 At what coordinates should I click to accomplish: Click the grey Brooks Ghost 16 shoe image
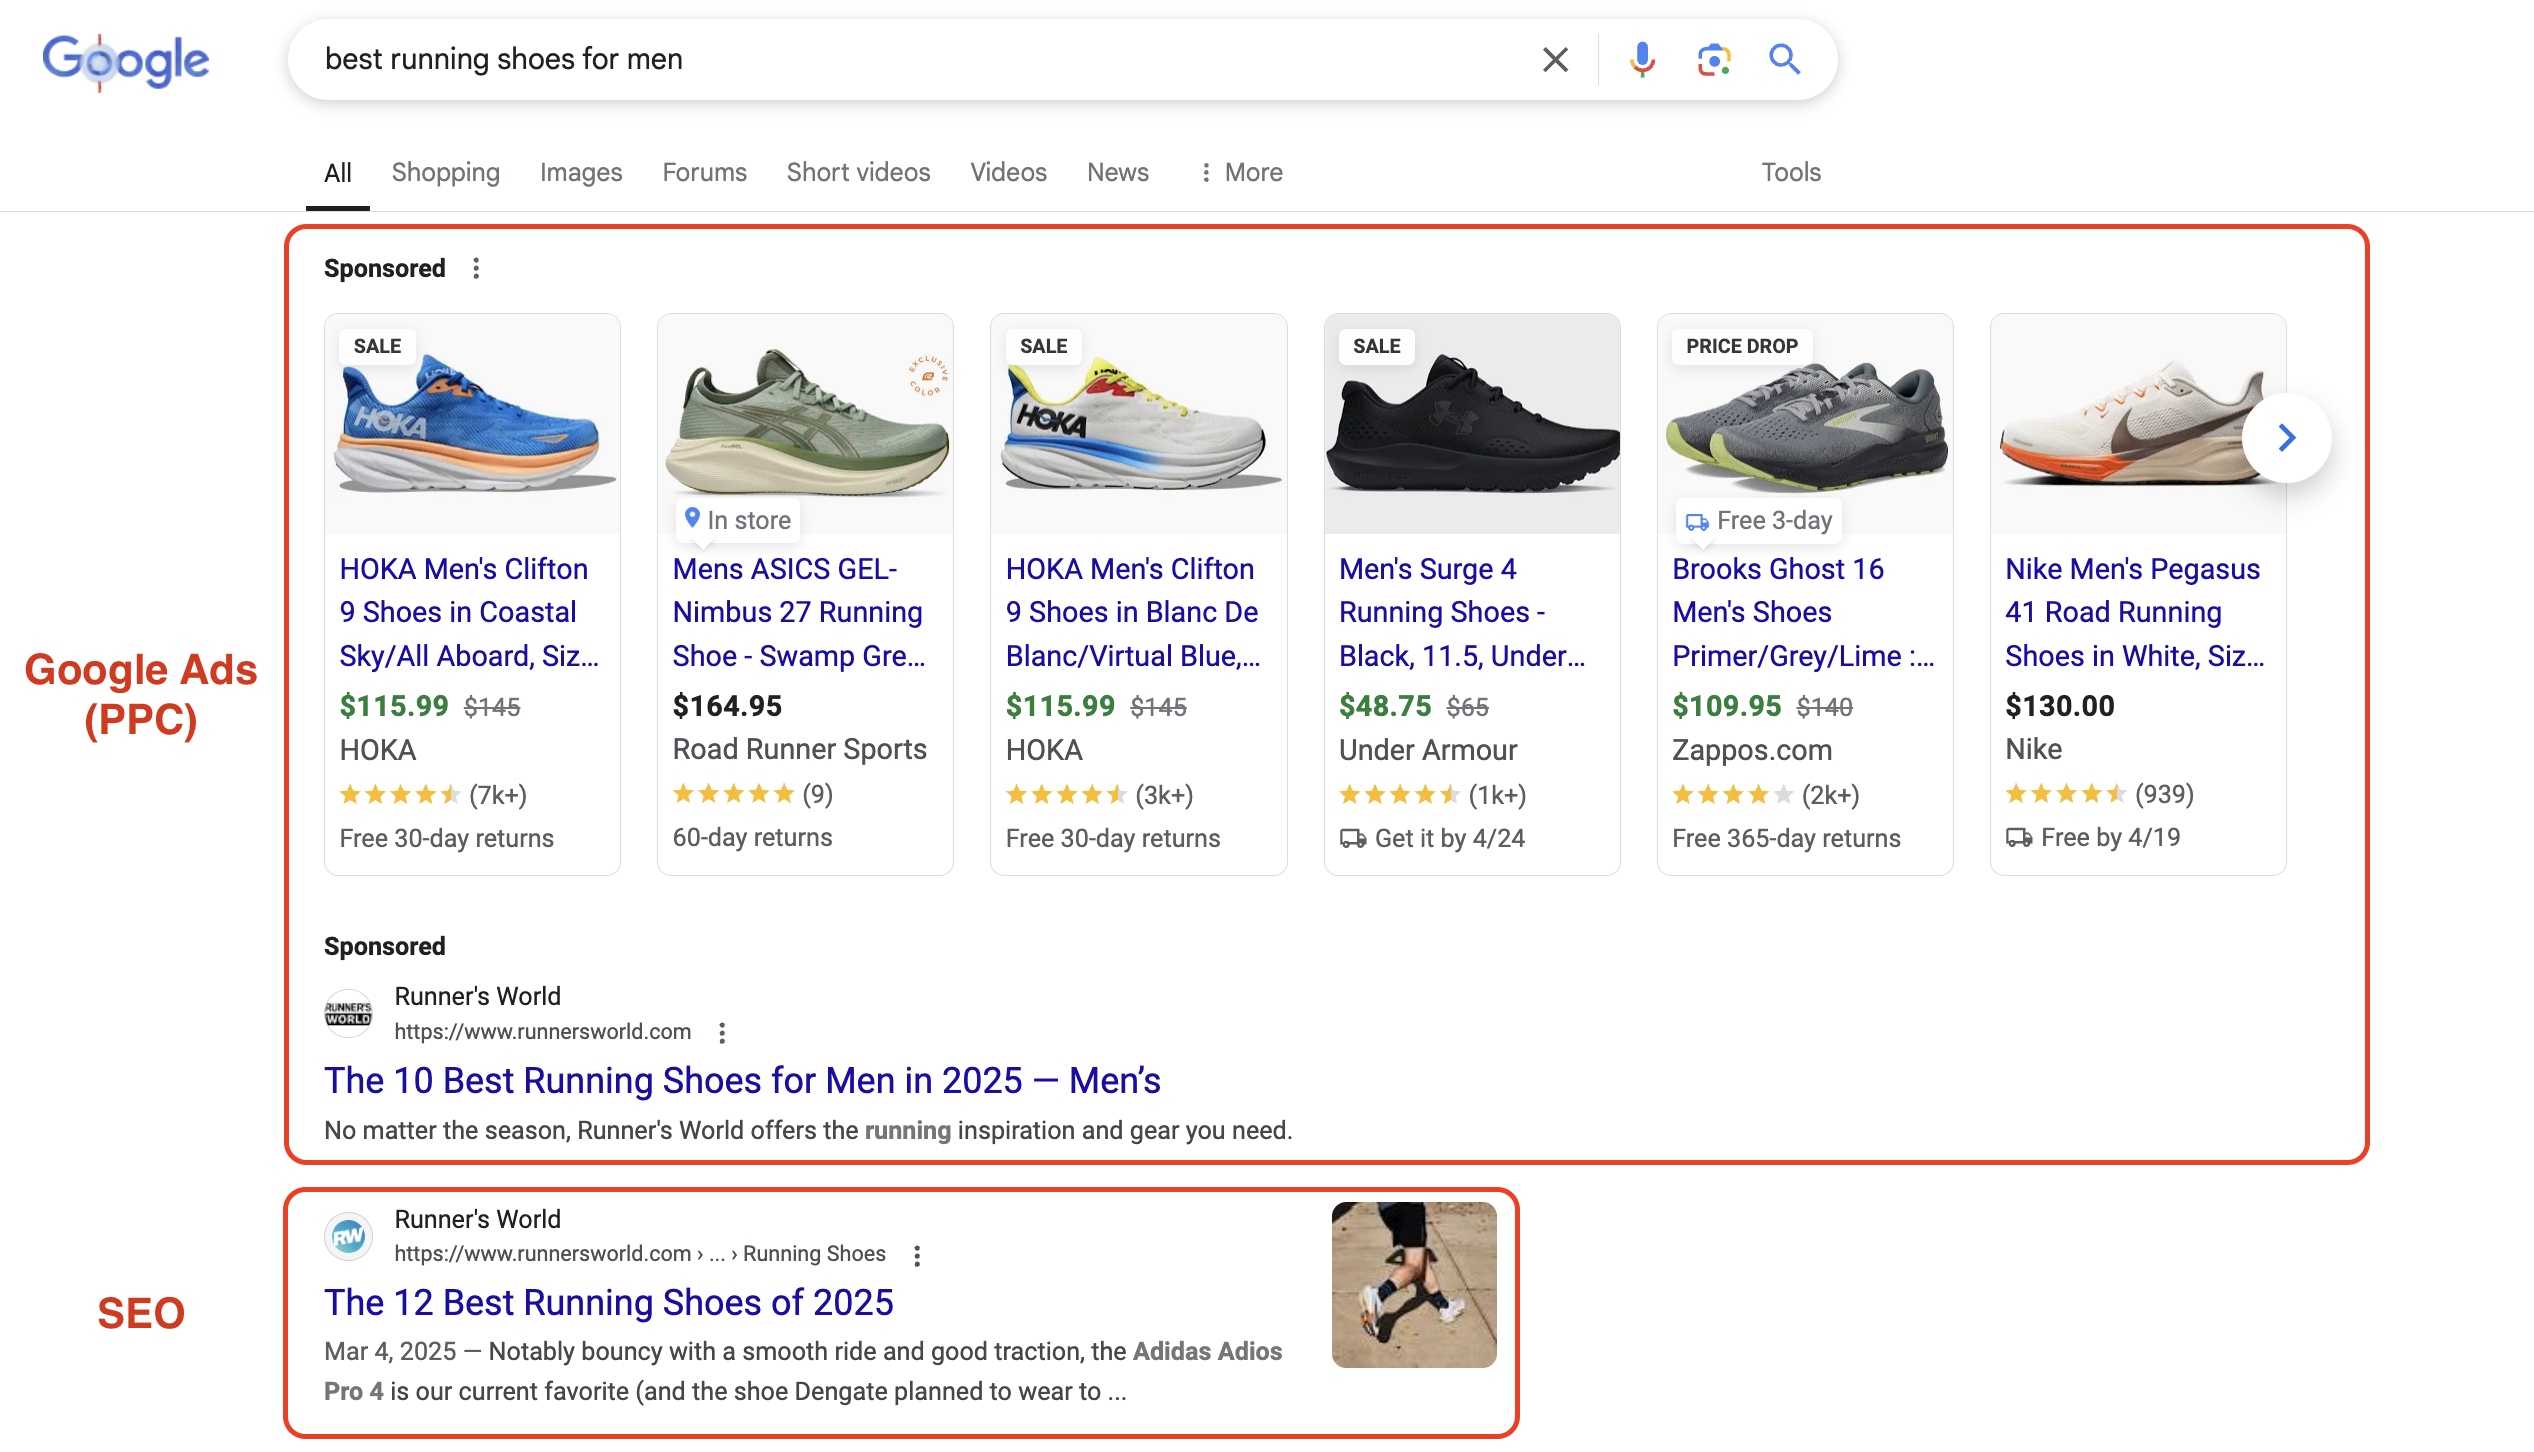point(1805,425)
